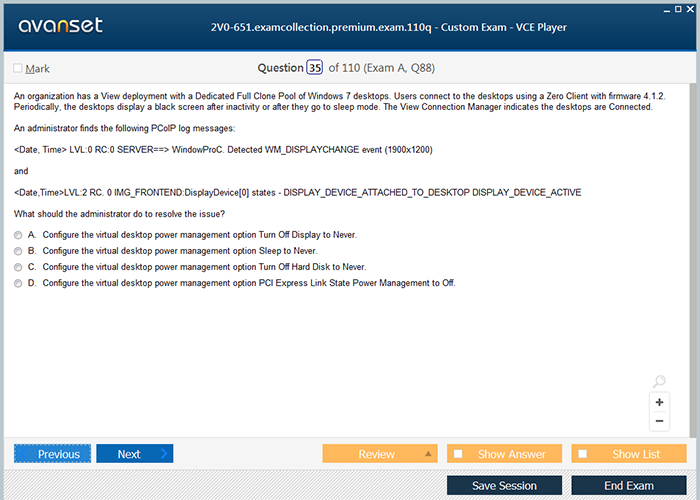Screen dimensions: 700x500
Task: Zoom out with the minus button
Action: coord(659,421)
